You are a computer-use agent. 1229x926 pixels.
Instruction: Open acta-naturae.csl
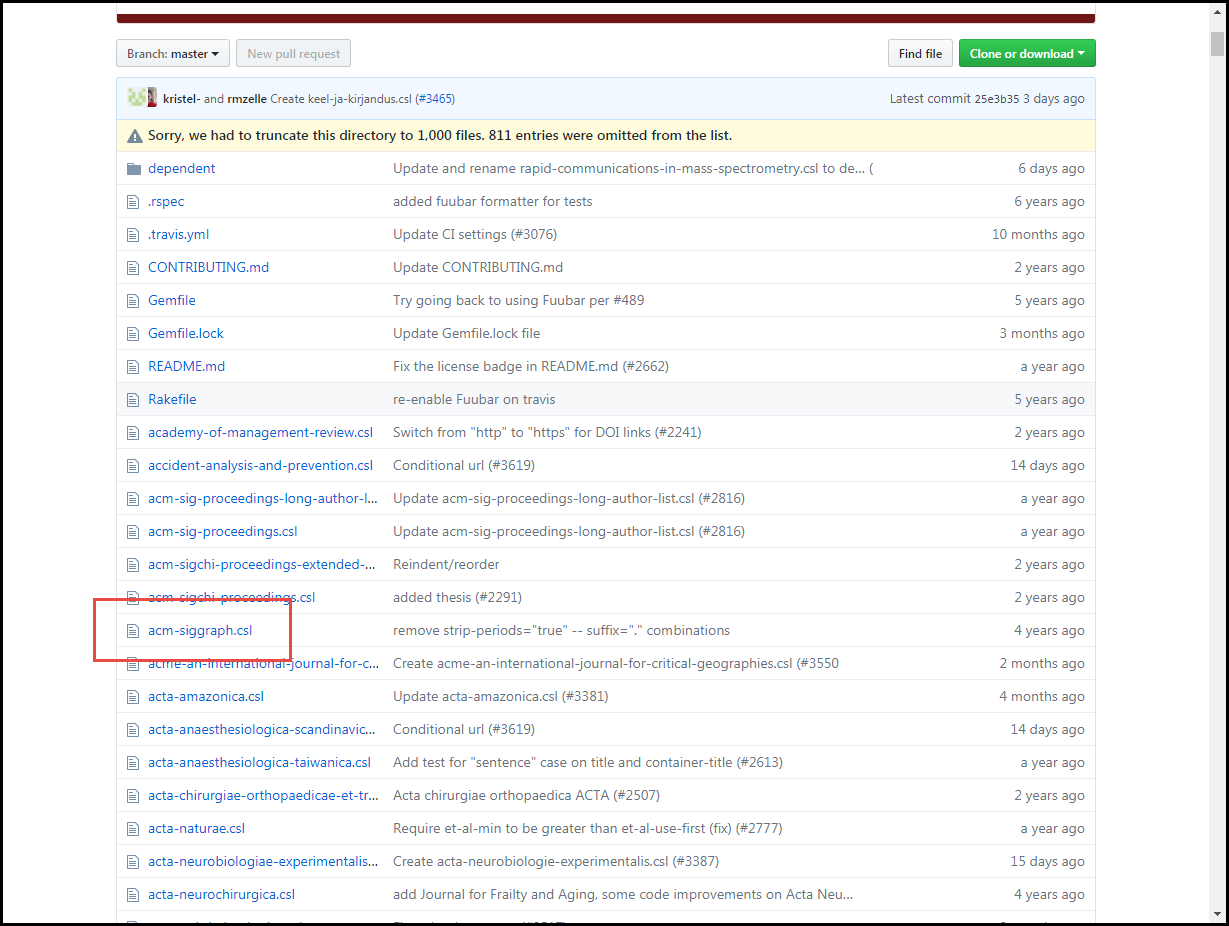click(196, 828)
